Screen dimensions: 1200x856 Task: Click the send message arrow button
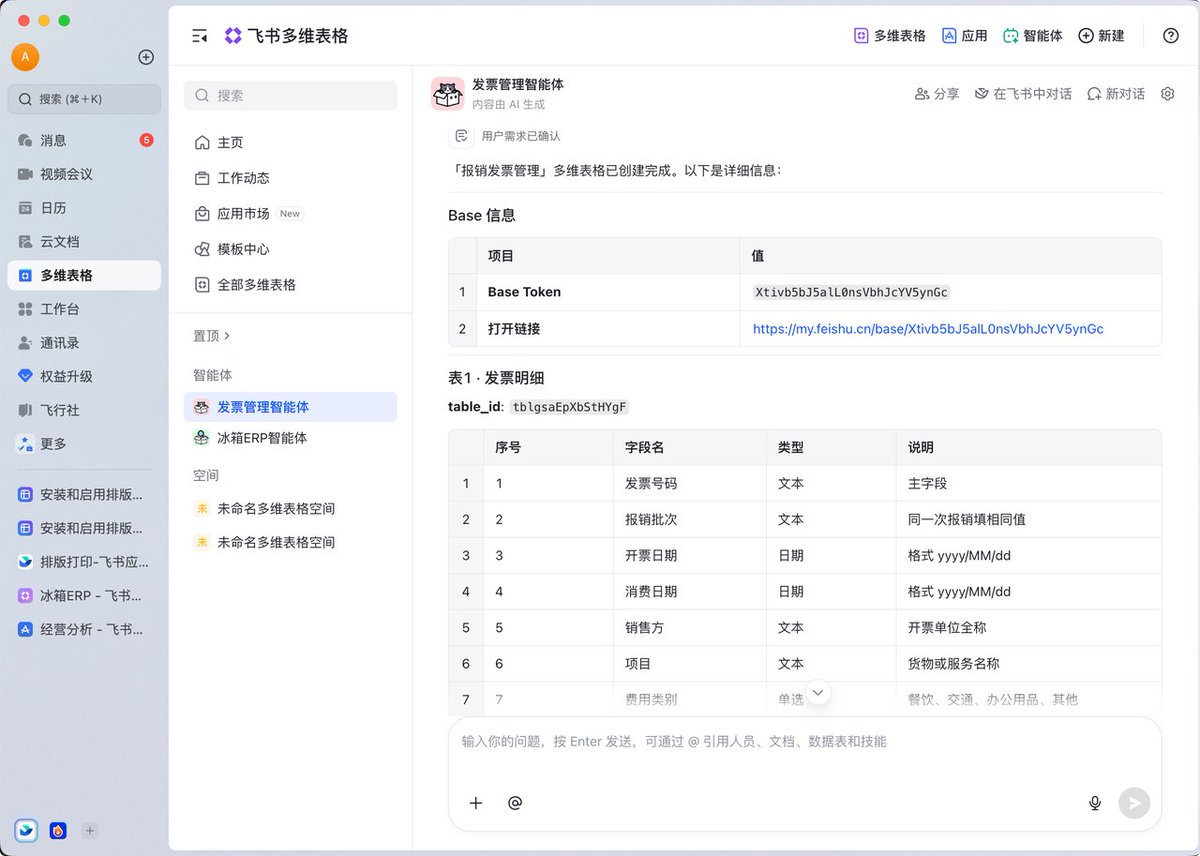pos(1134,803)
